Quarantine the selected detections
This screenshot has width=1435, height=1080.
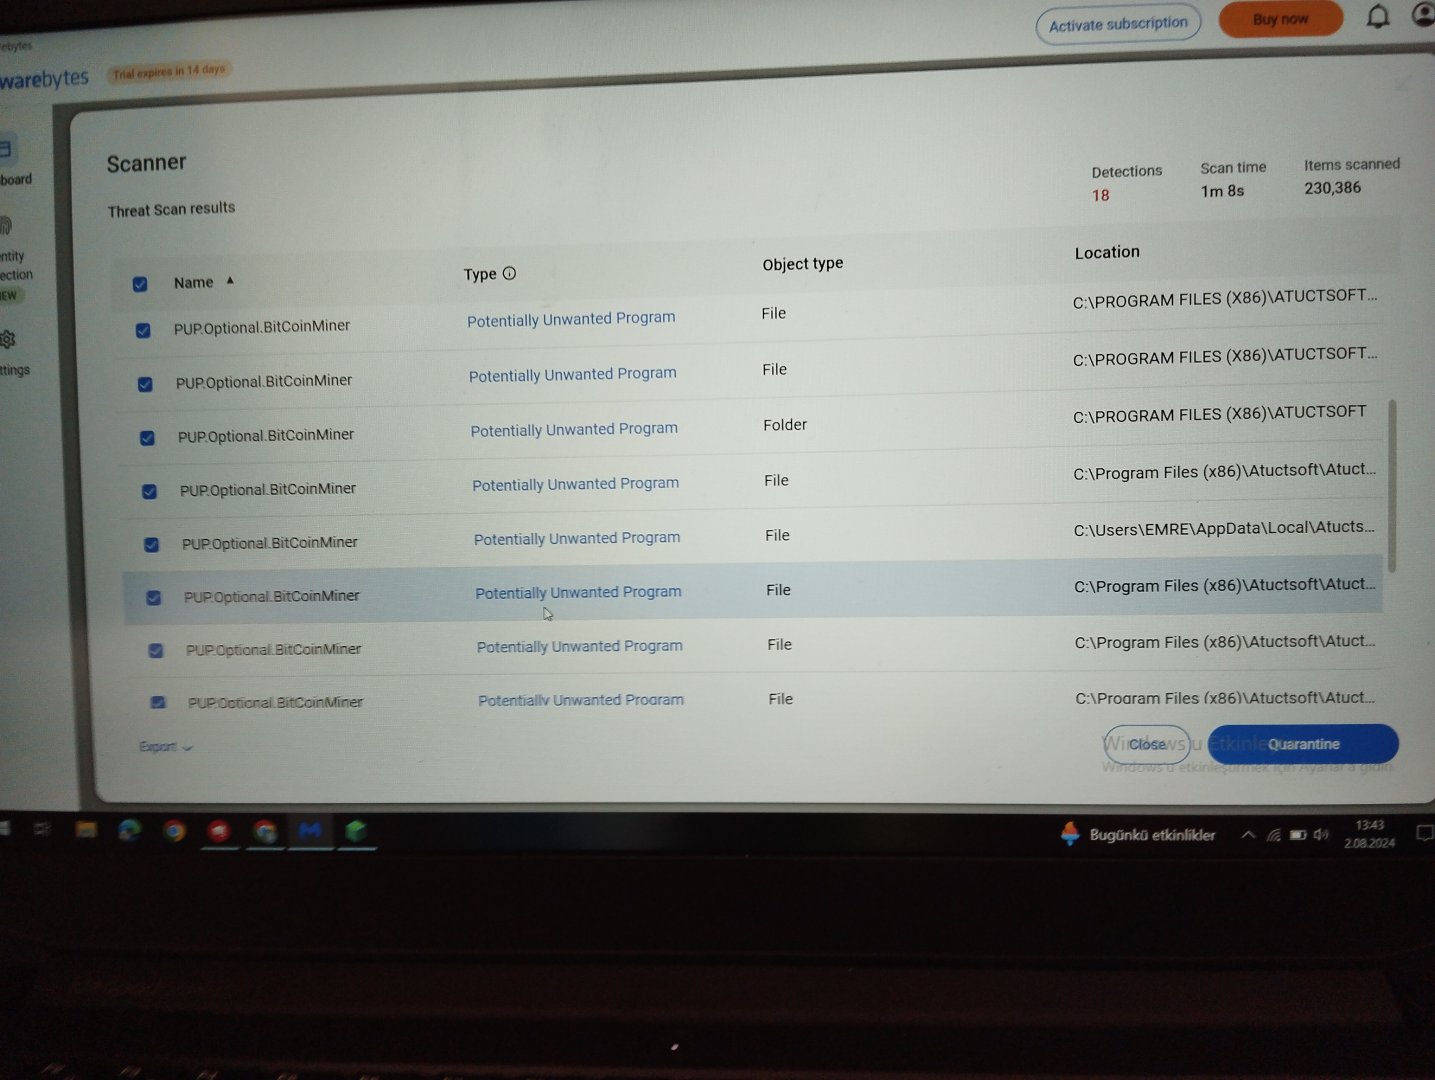tap(1303, 744)
